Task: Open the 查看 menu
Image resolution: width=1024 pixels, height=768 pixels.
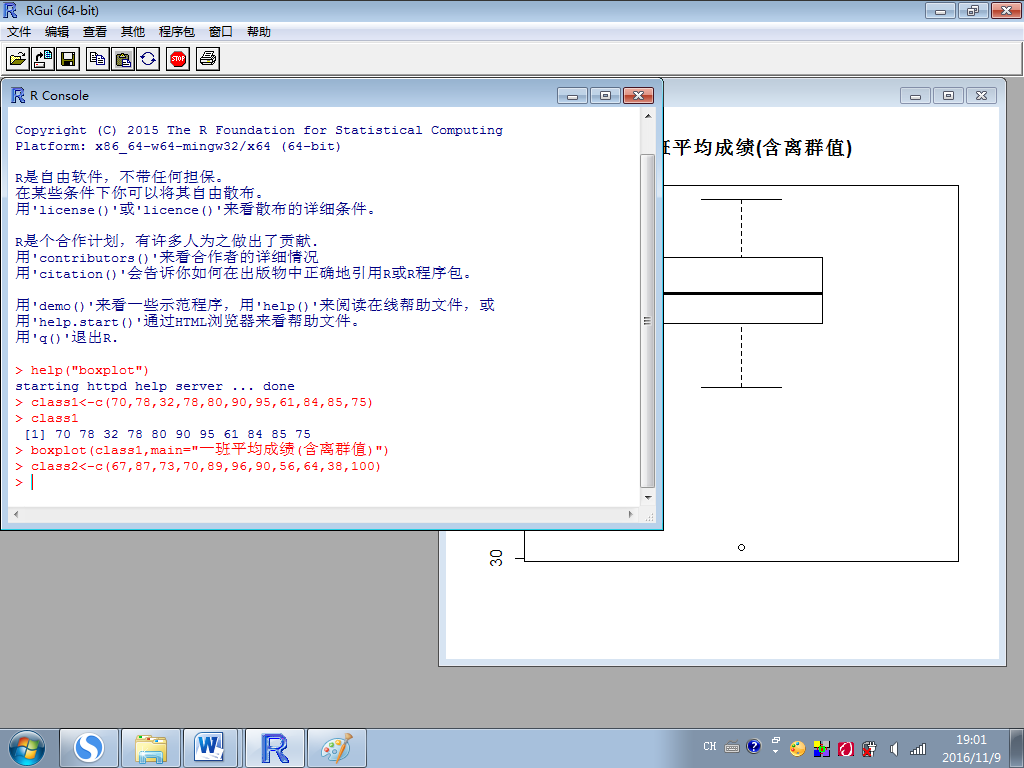Action: click(x=95, y=32)
